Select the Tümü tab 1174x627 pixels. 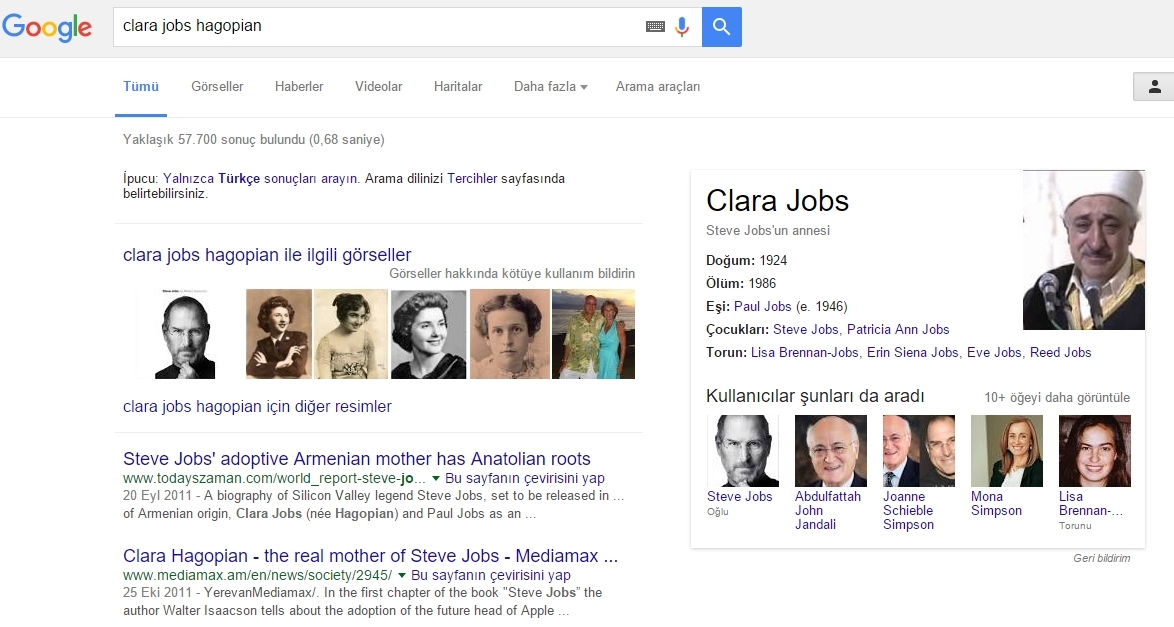tap(141, 86)
